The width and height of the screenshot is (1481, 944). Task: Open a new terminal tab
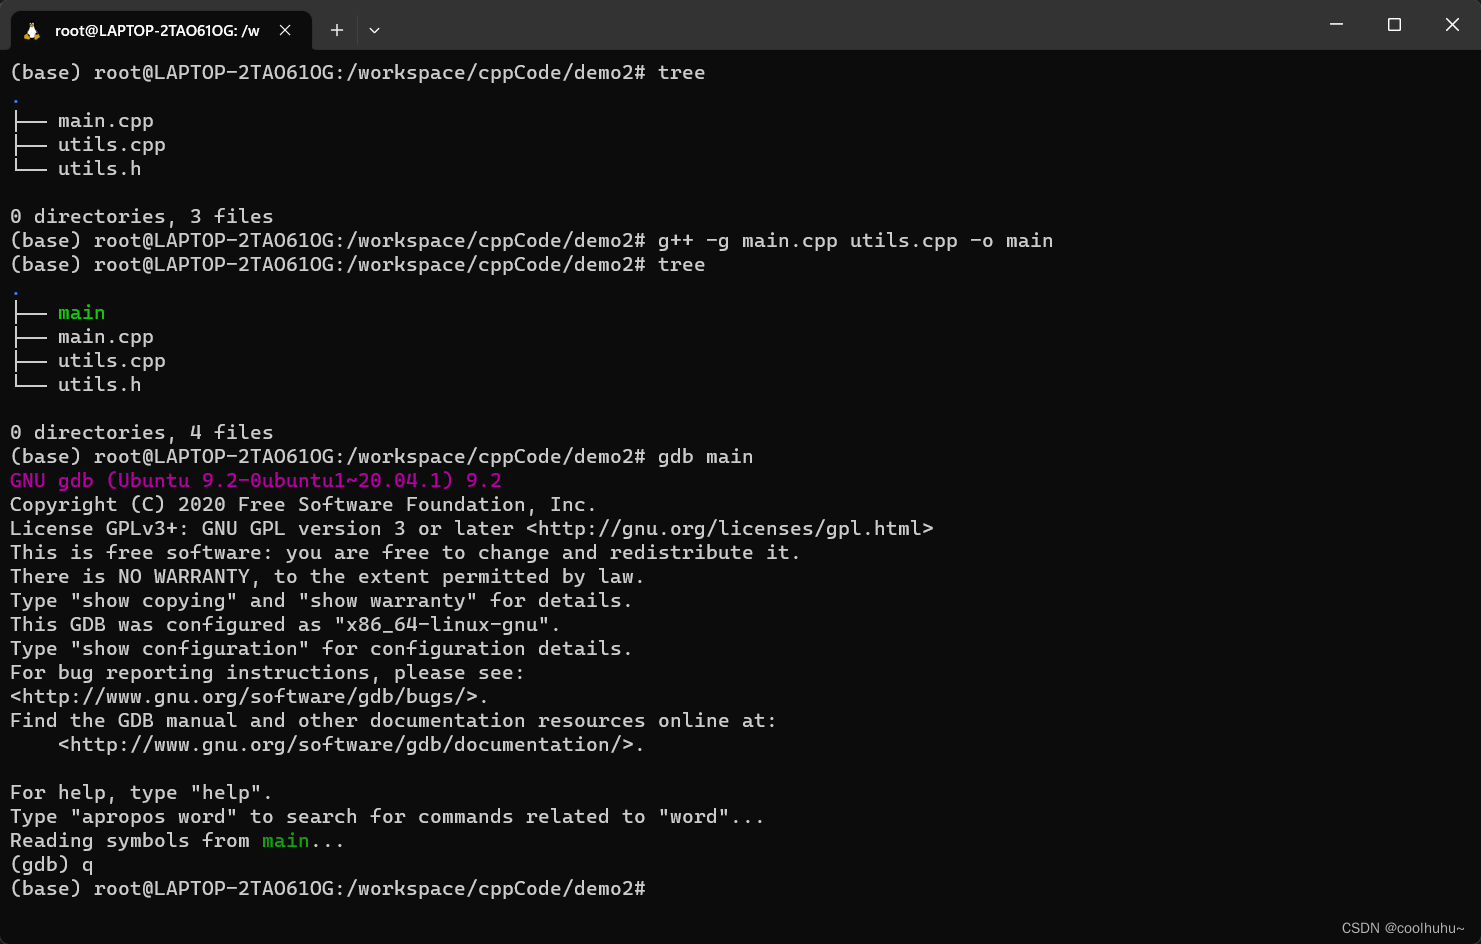click(337, 30)
